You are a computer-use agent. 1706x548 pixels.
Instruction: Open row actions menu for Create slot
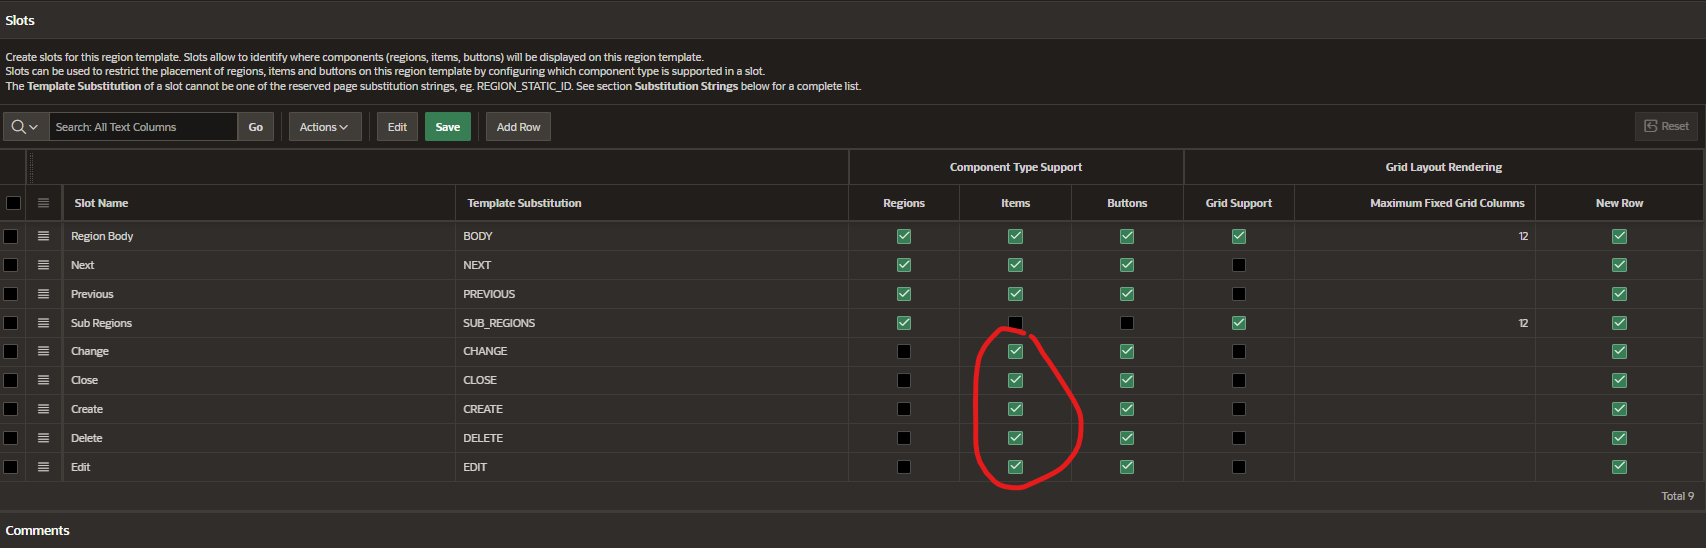tap(43, 409)
